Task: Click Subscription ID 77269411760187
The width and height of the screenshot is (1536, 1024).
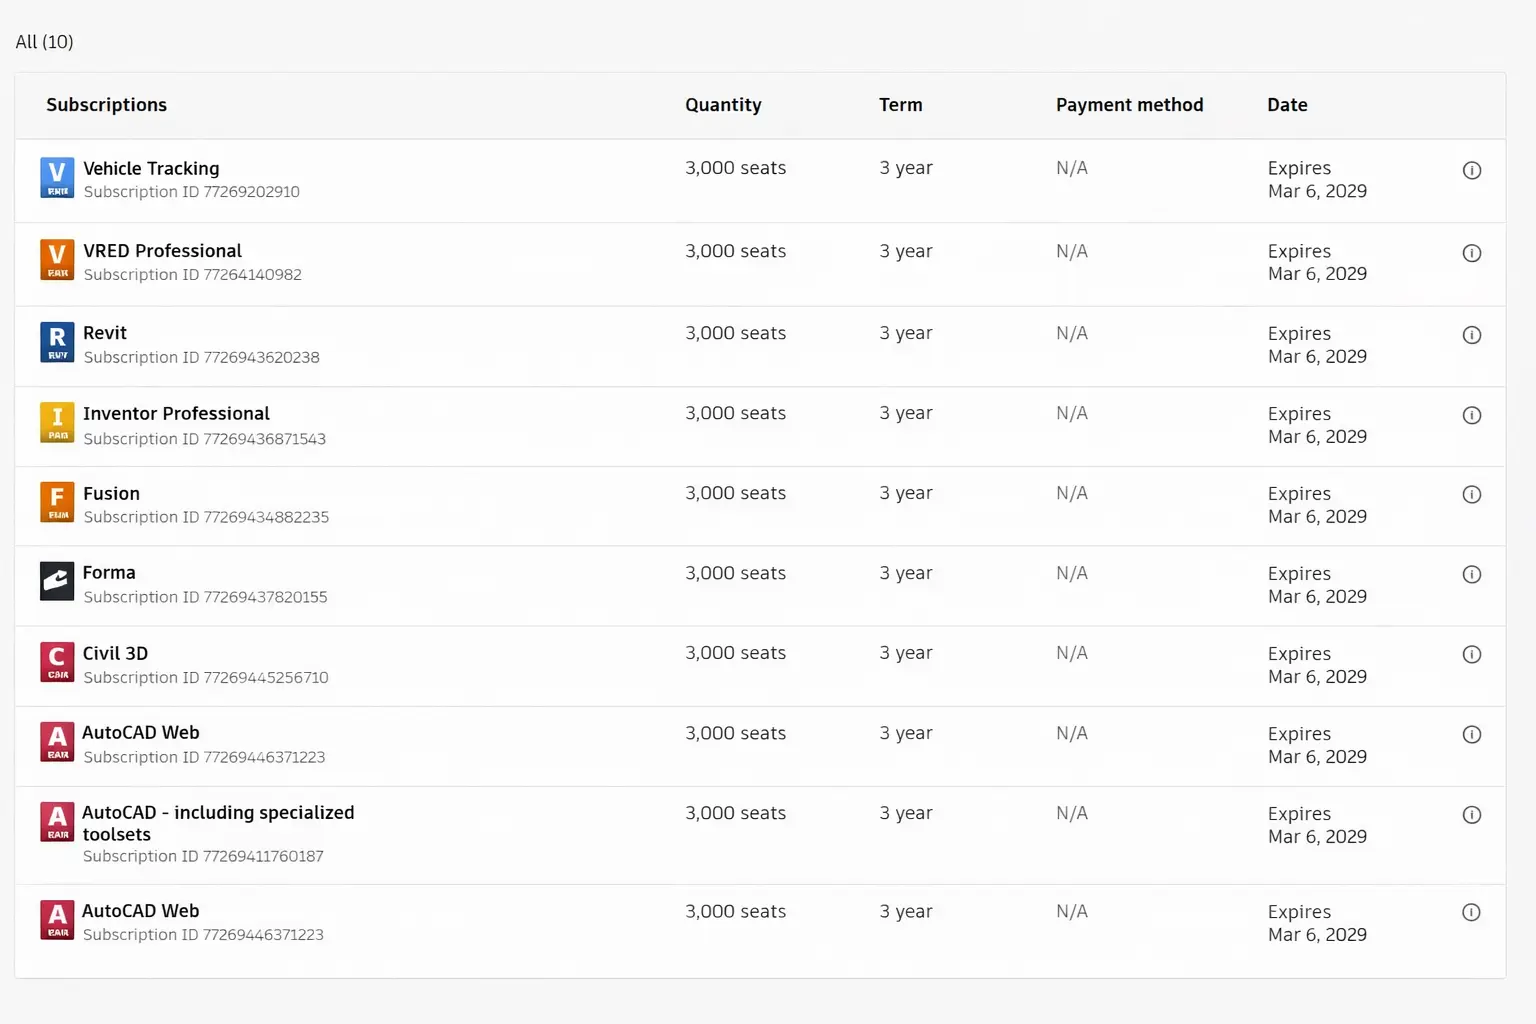Action: point(203,856)
